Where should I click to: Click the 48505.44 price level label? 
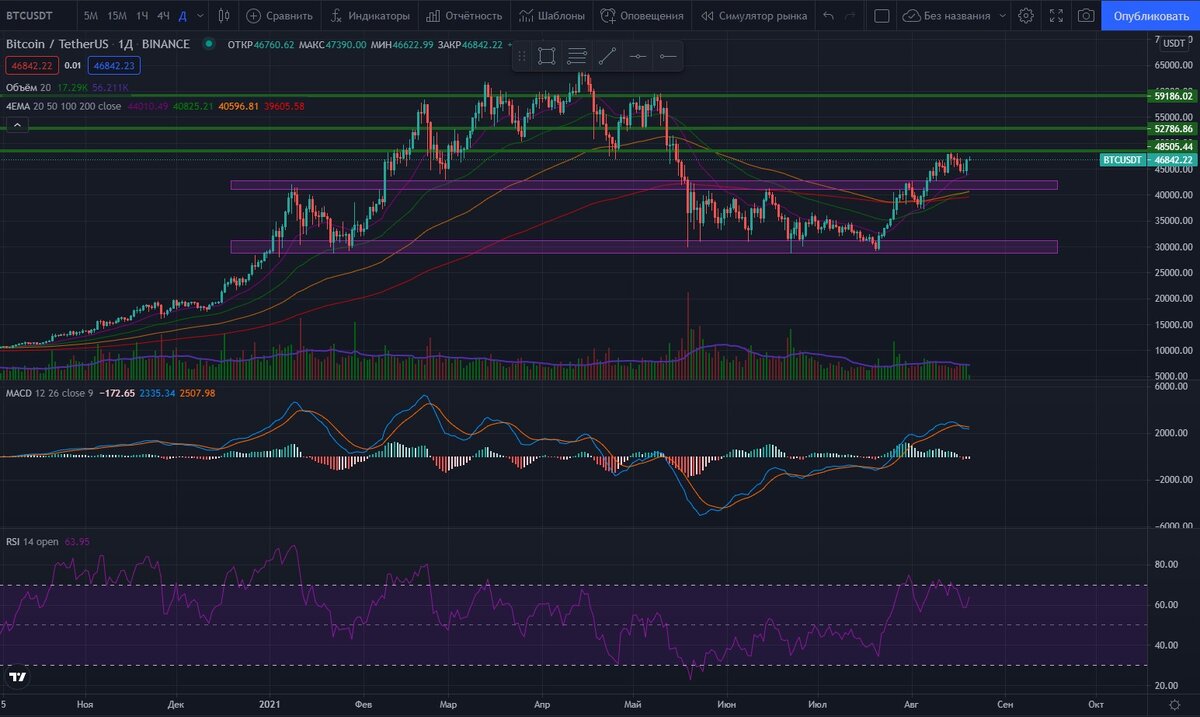1174,146
